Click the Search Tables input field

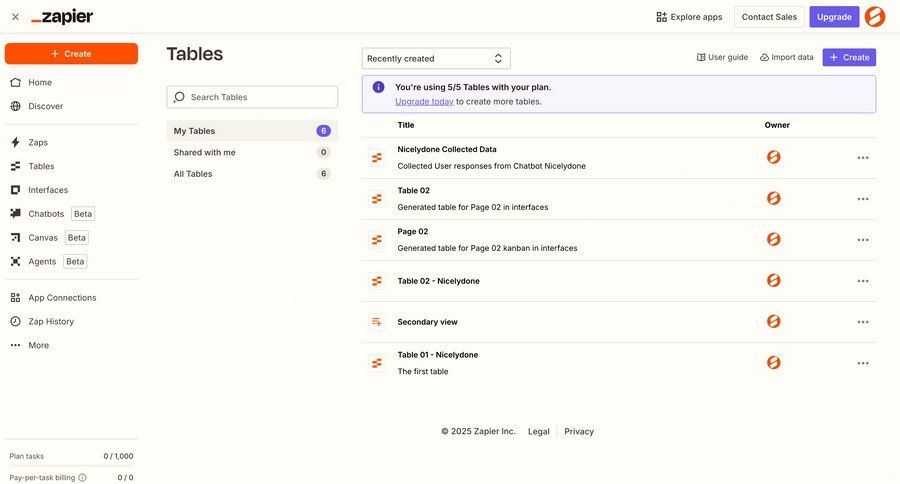252,97
